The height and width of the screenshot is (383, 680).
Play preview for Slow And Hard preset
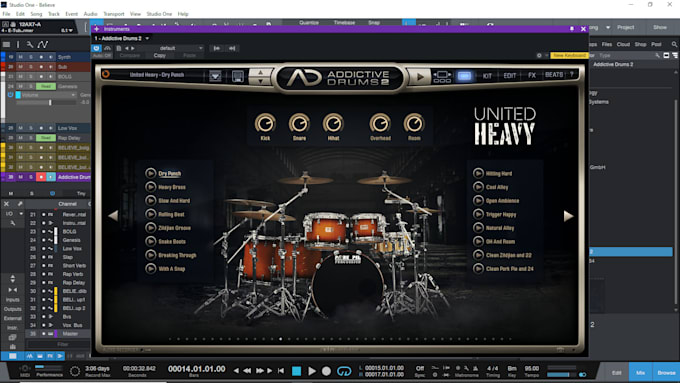[x=150, y=200]
